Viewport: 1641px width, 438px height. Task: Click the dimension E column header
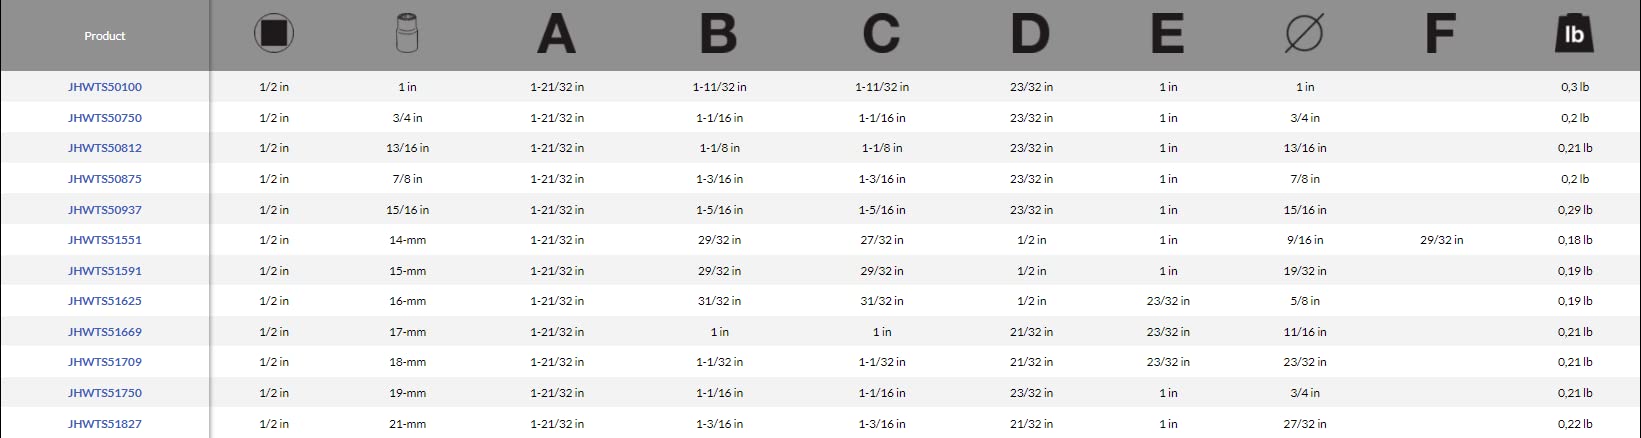point(1167,35)
